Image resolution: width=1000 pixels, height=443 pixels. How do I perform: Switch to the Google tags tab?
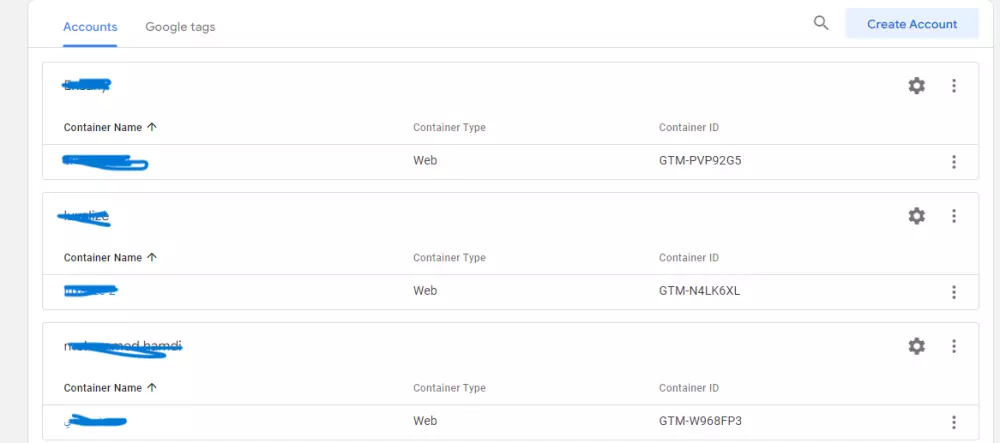pyautogui.click(x=180, y=27)
